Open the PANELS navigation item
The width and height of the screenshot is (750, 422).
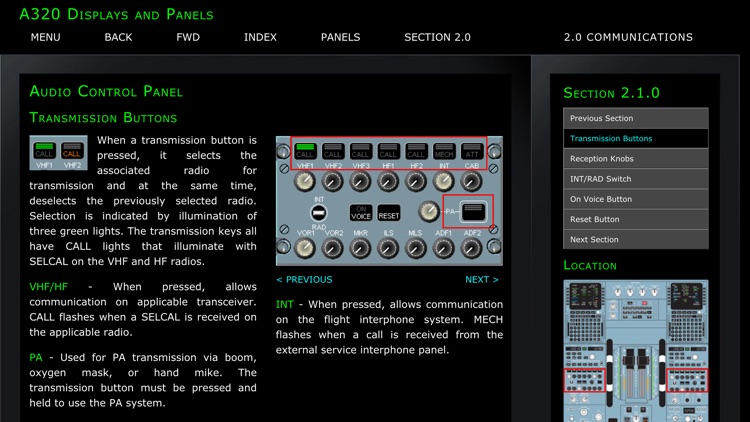click(x=341, y=37)
